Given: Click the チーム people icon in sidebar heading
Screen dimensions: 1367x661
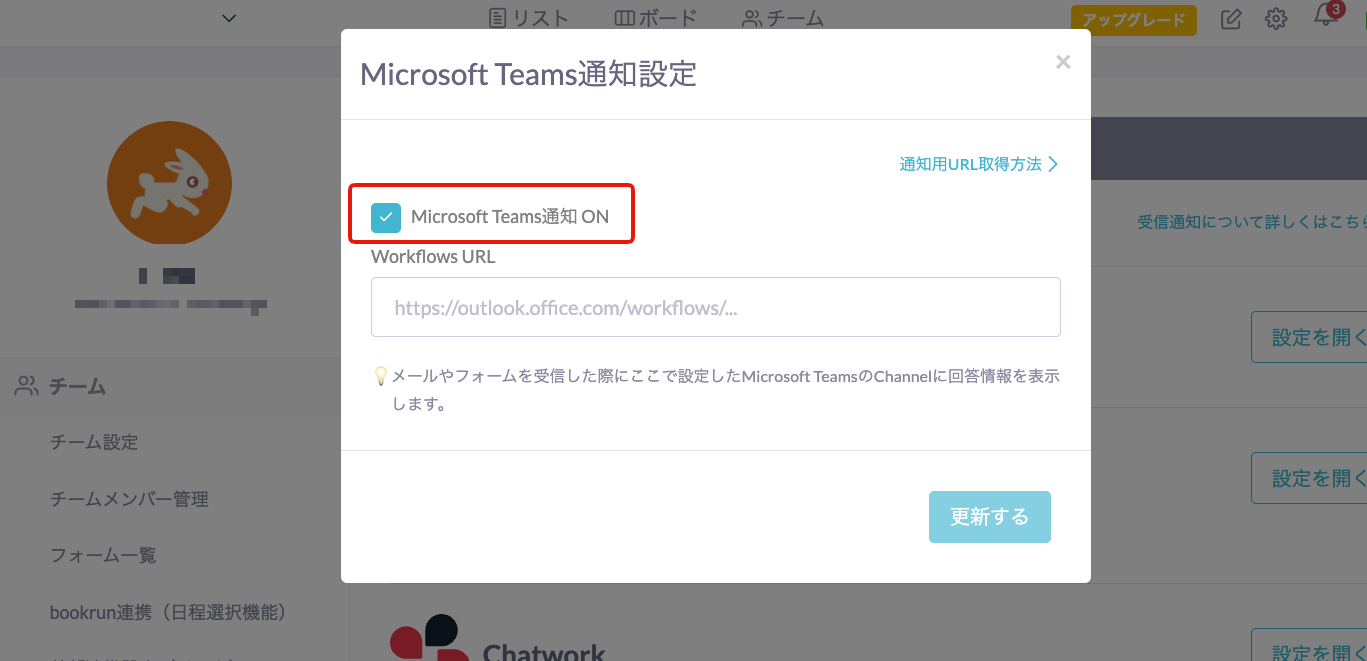Looking at the screenshot, I should tap(27, 386).
